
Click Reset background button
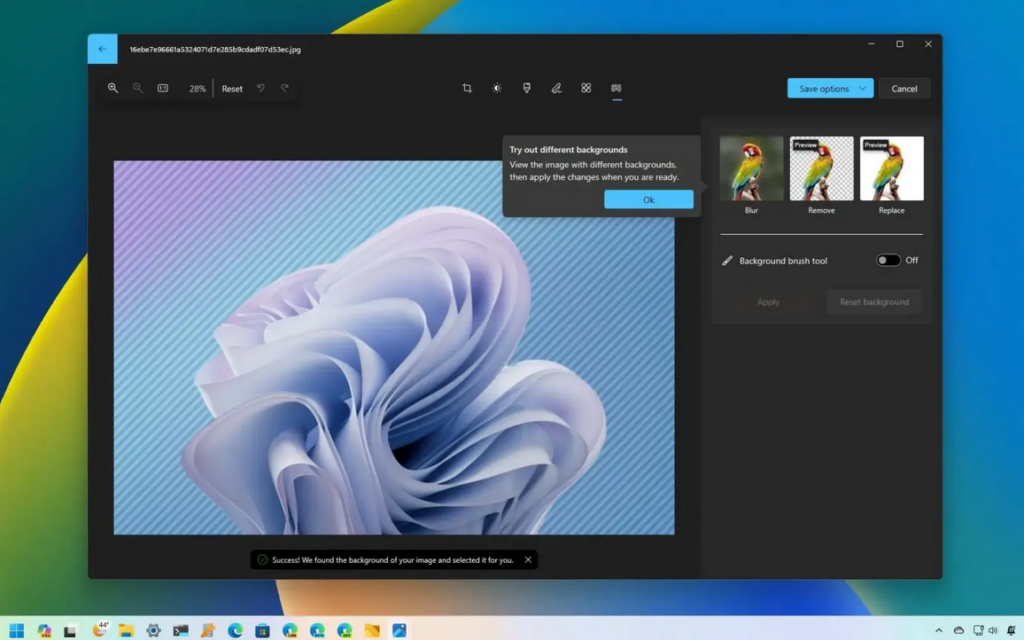pos(874,302)
